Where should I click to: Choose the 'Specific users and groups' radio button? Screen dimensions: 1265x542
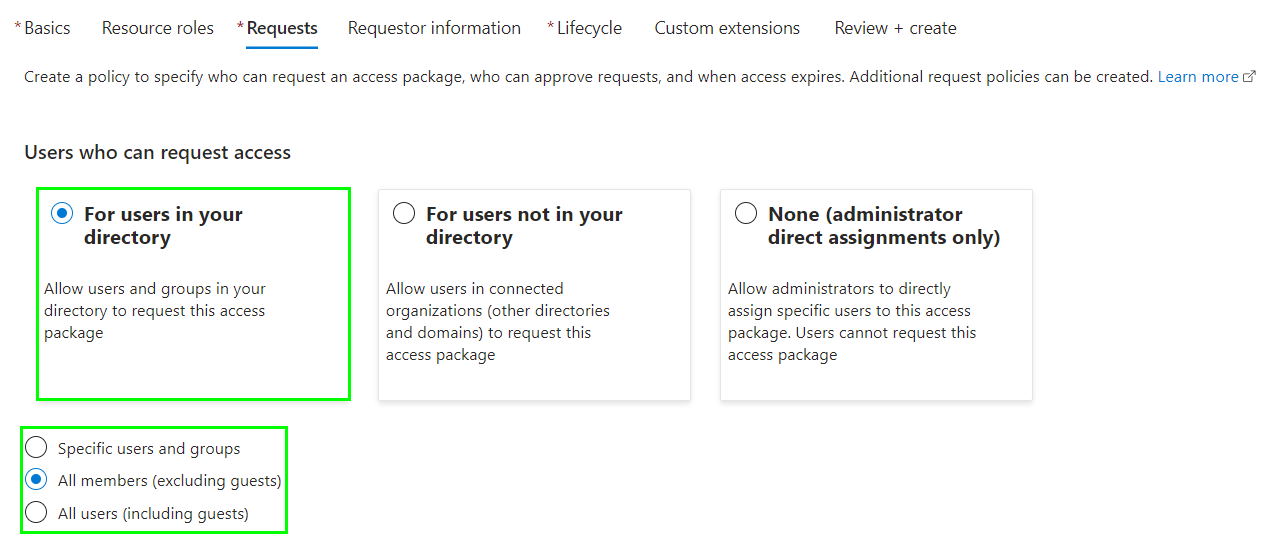(36, 448)
